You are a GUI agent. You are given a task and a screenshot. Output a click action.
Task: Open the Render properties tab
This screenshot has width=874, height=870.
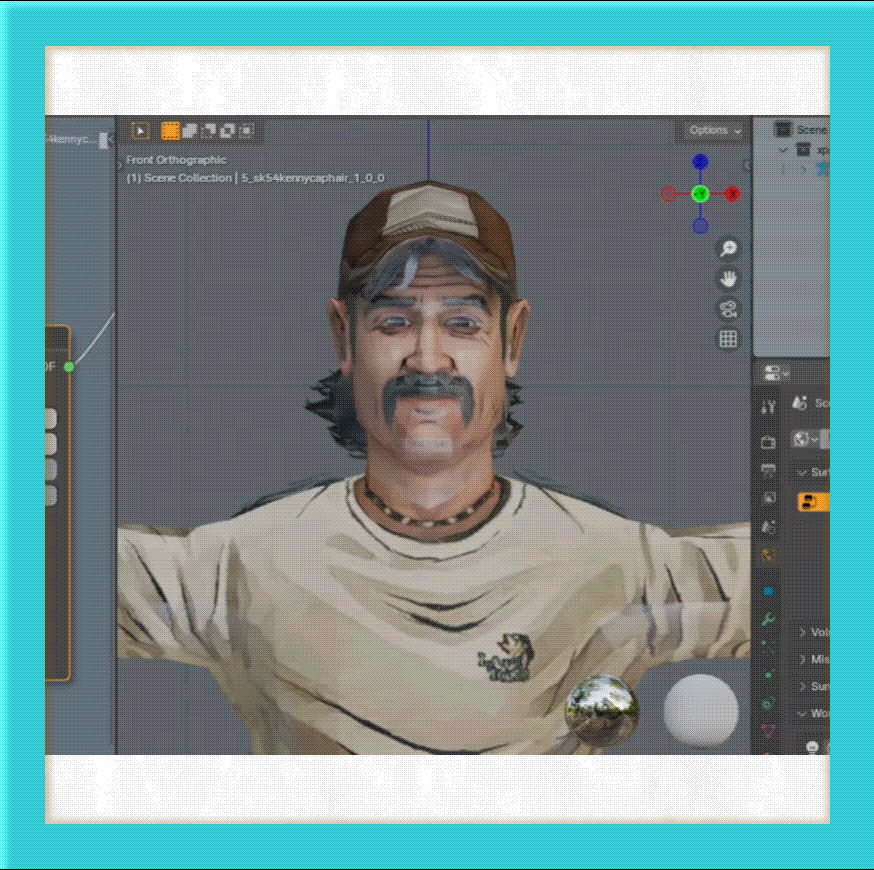click(x=768, y=442)
